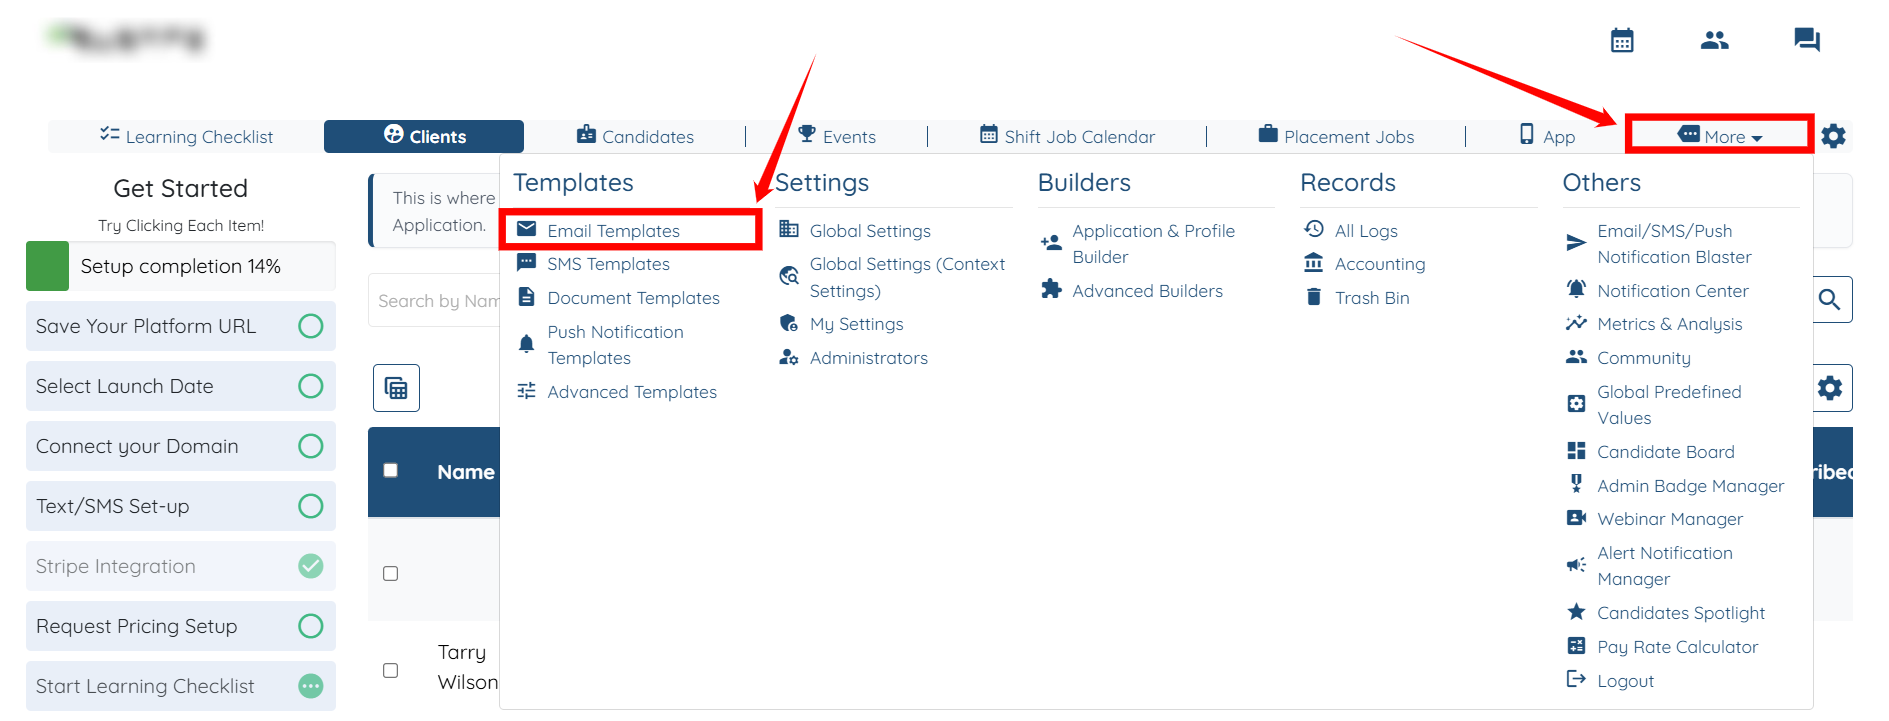The height and width of the screenshot is (721, 1889).
Task: Open Application & Profile Builder
Action: (1153, 244)
